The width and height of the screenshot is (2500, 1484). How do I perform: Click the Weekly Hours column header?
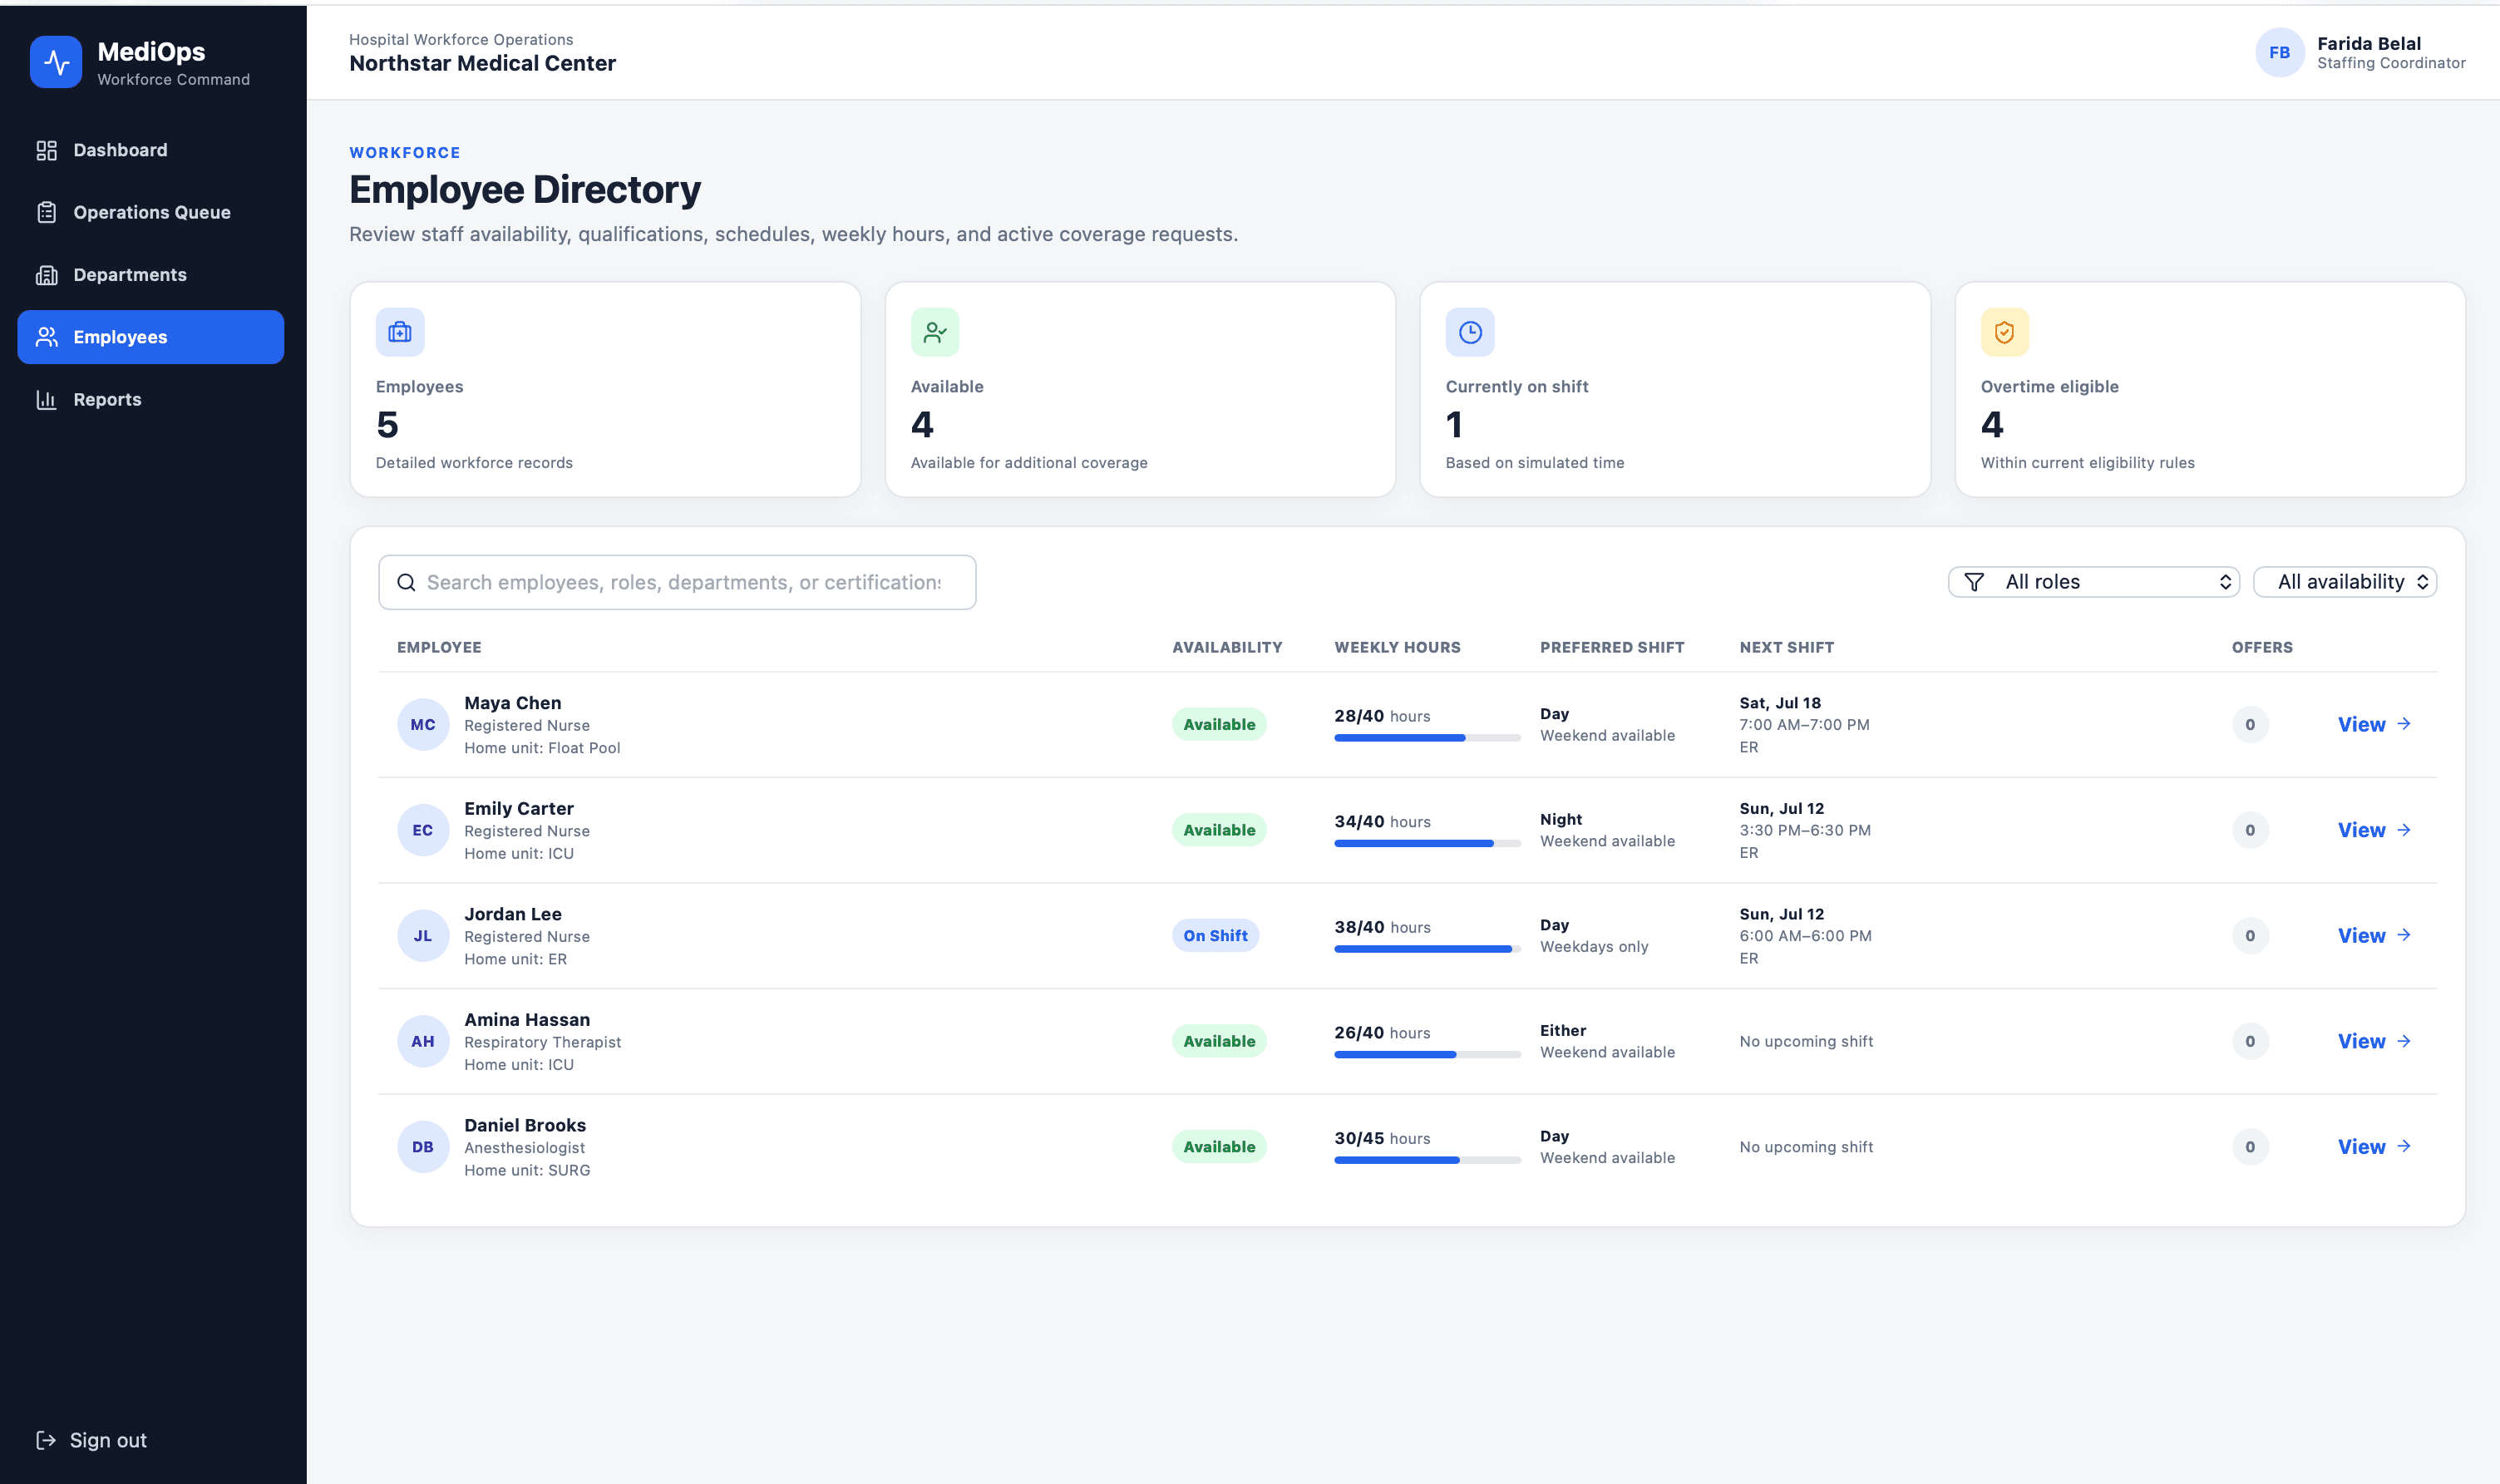(x=1397, y=647)
